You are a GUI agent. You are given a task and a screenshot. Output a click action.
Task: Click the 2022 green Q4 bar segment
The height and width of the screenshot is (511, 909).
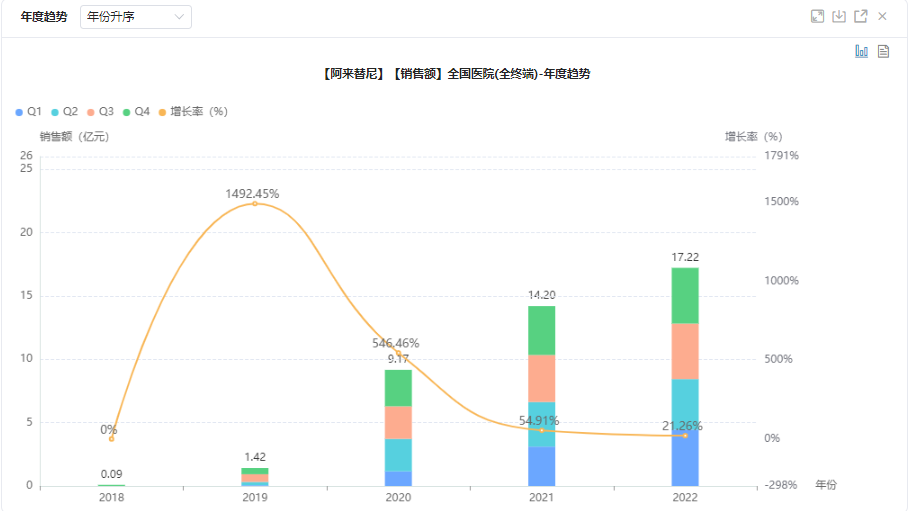click(x=685, y=295)
